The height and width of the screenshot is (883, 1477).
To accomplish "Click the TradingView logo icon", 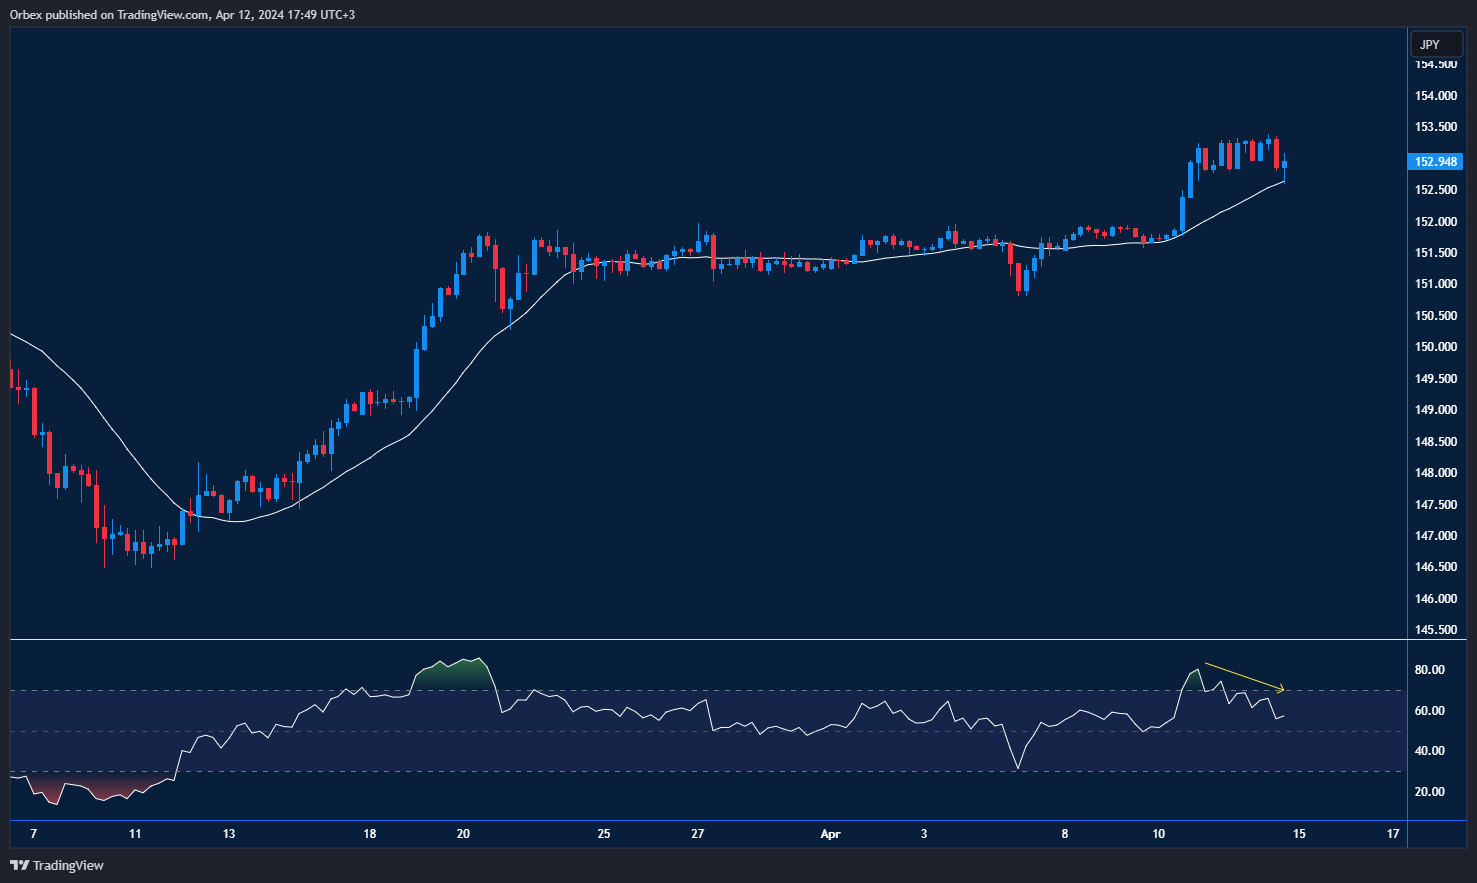I will coord(19,865).
